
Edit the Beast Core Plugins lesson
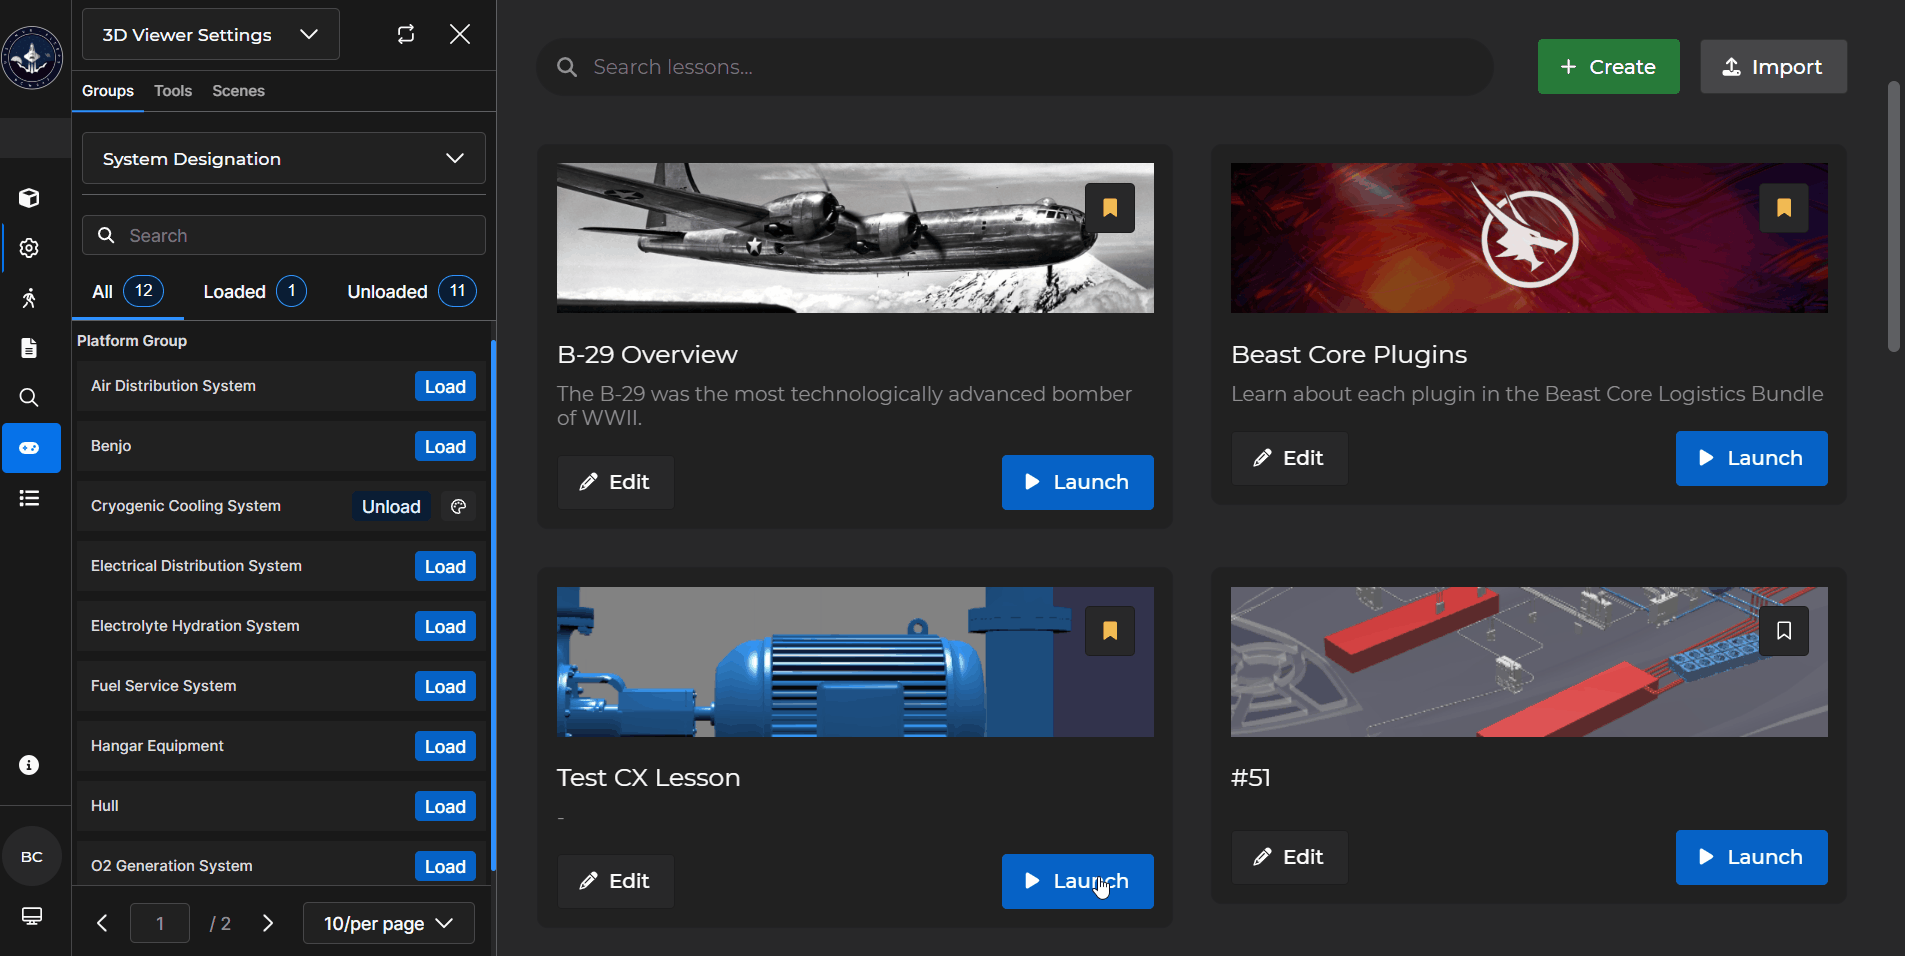tap(1289, 458)
